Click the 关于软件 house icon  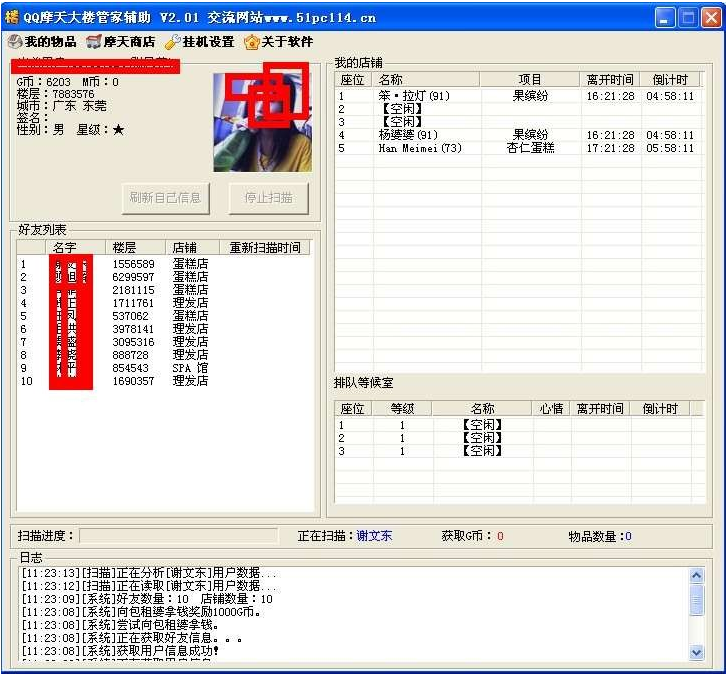pos(252,42)
